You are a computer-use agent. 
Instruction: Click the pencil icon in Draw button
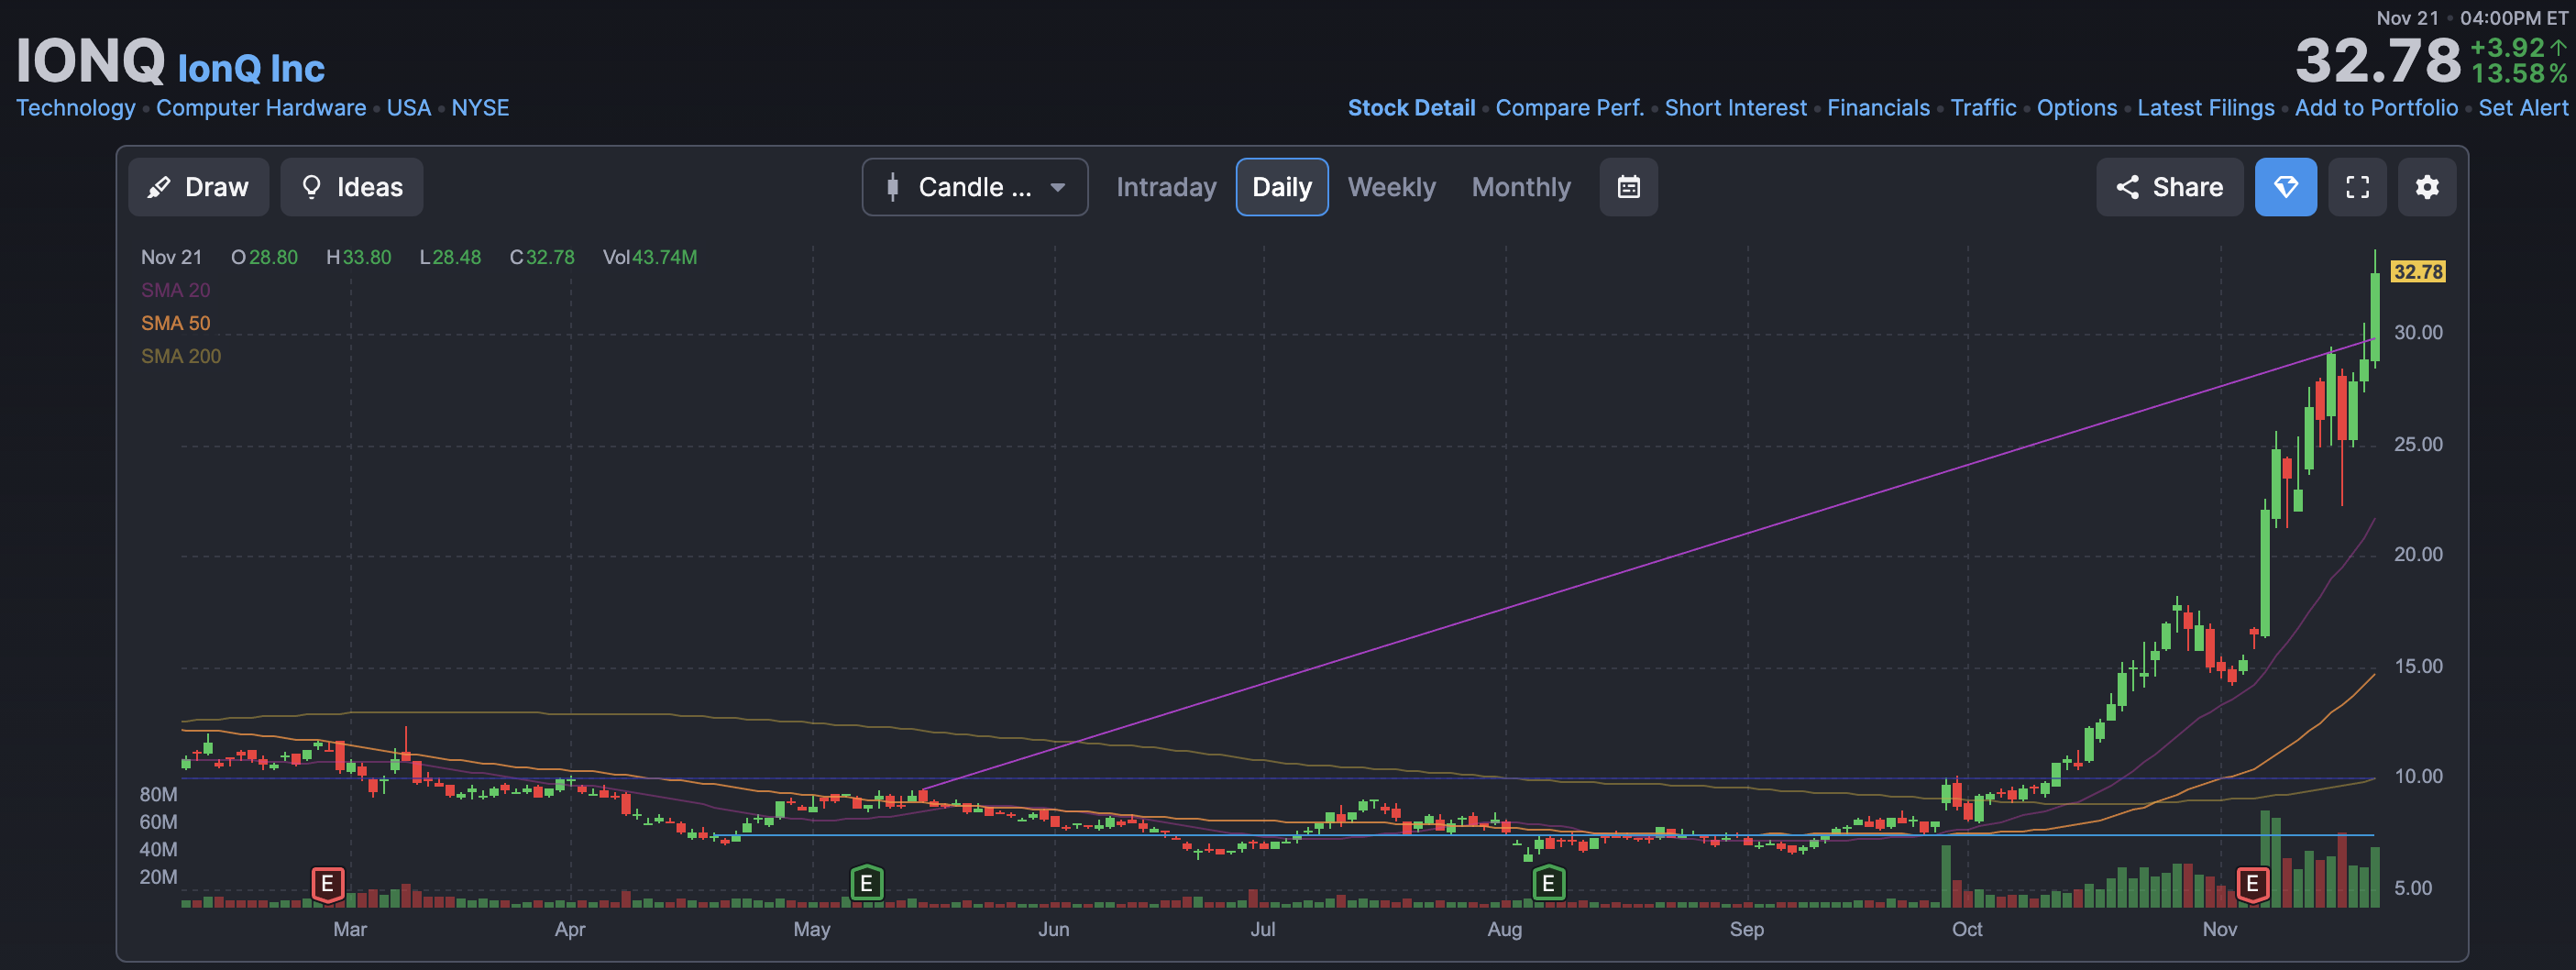click(158, 187)
